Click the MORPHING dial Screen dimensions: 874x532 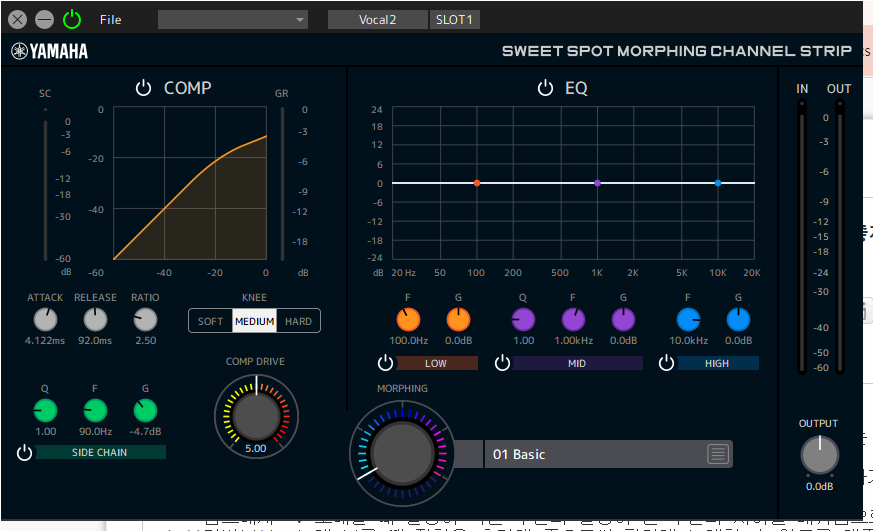point(402,453)
